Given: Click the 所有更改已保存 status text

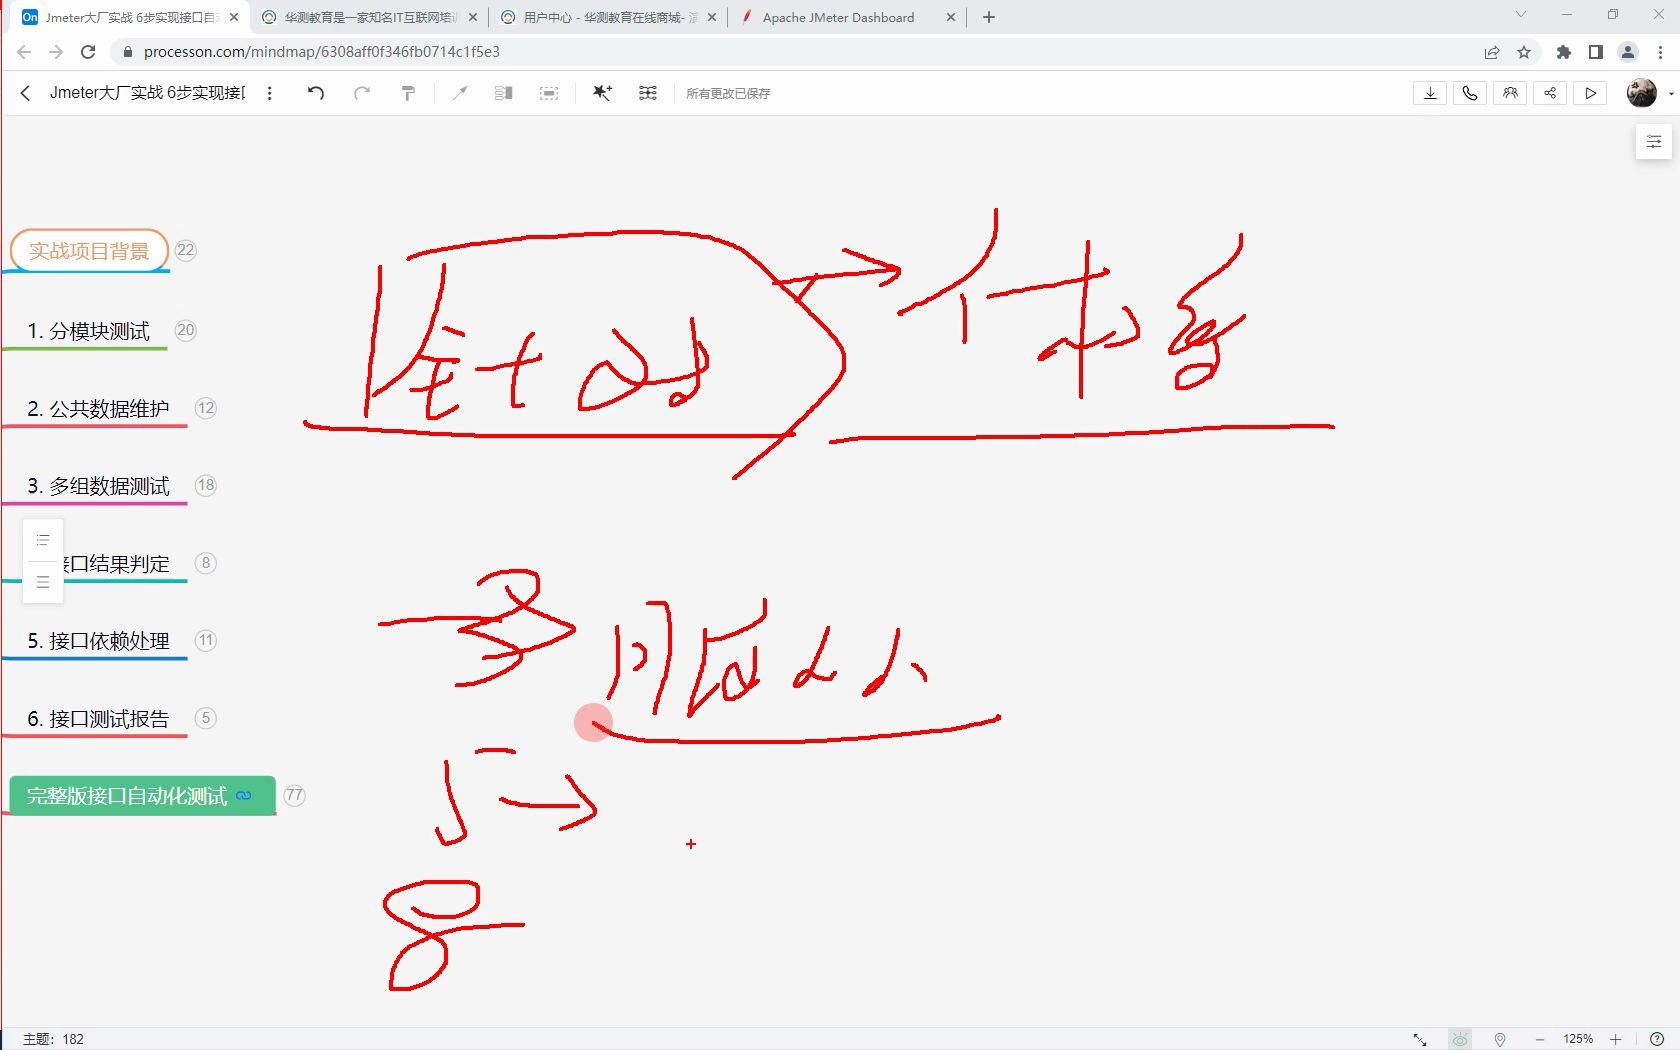Looking at the screenshot, I should 728,93.
